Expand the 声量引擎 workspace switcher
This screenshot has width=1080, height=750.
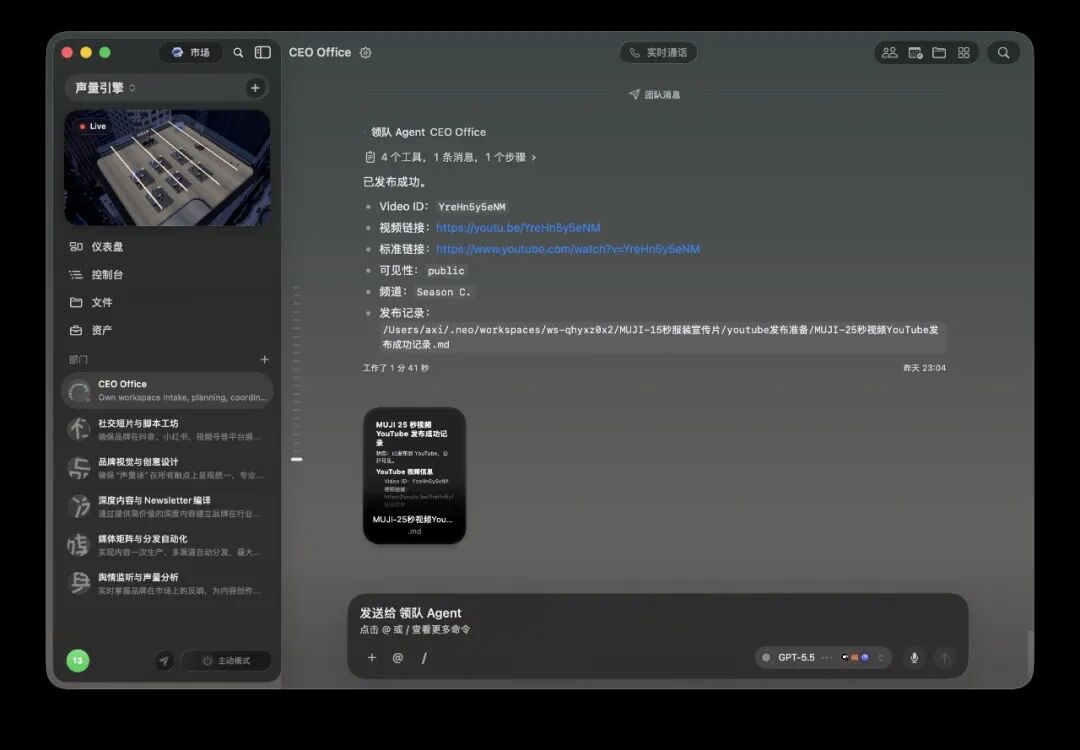tap(105, 87)
